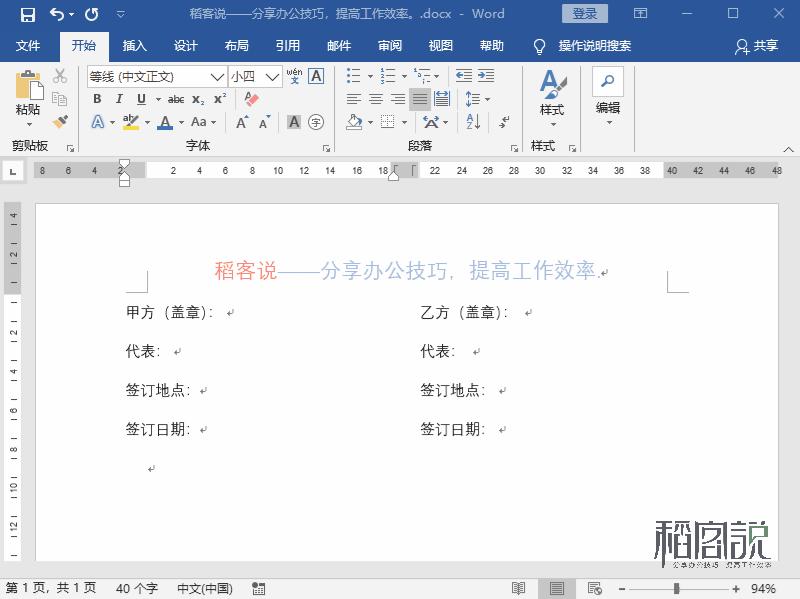Select the subscript icon

[197, 99]
